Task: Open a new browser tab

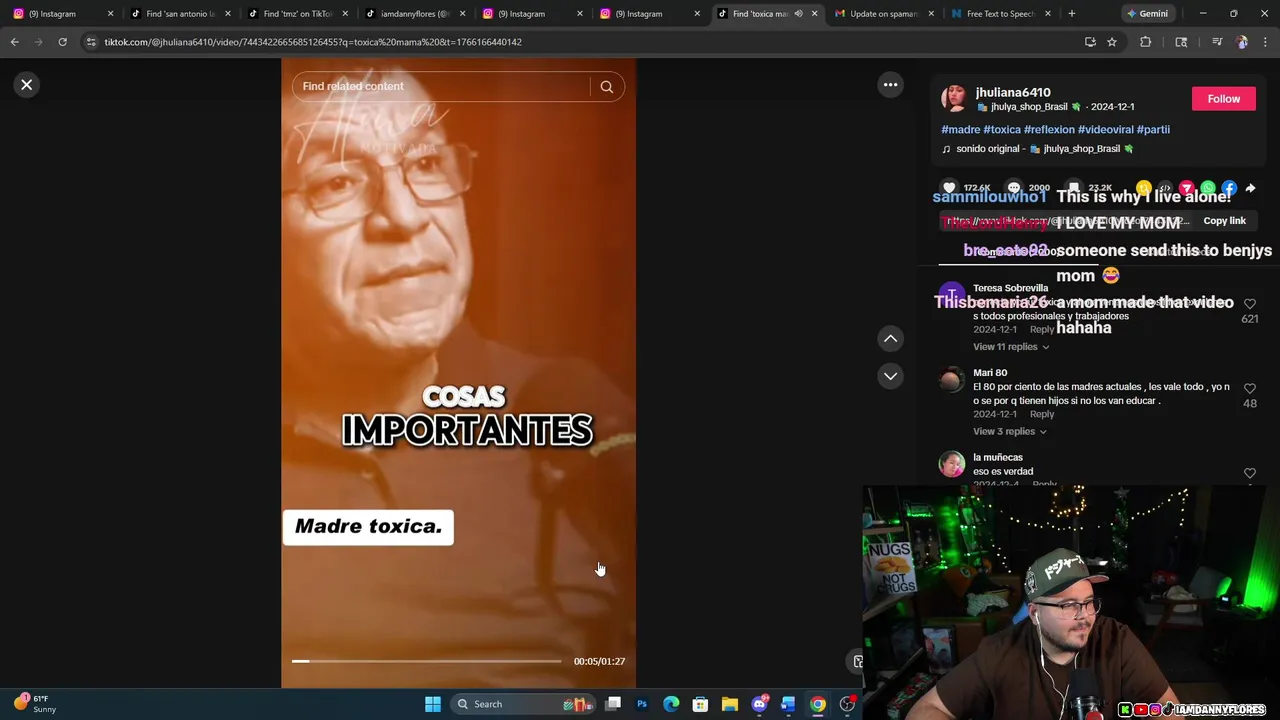Action: [x=1071, y=14]
